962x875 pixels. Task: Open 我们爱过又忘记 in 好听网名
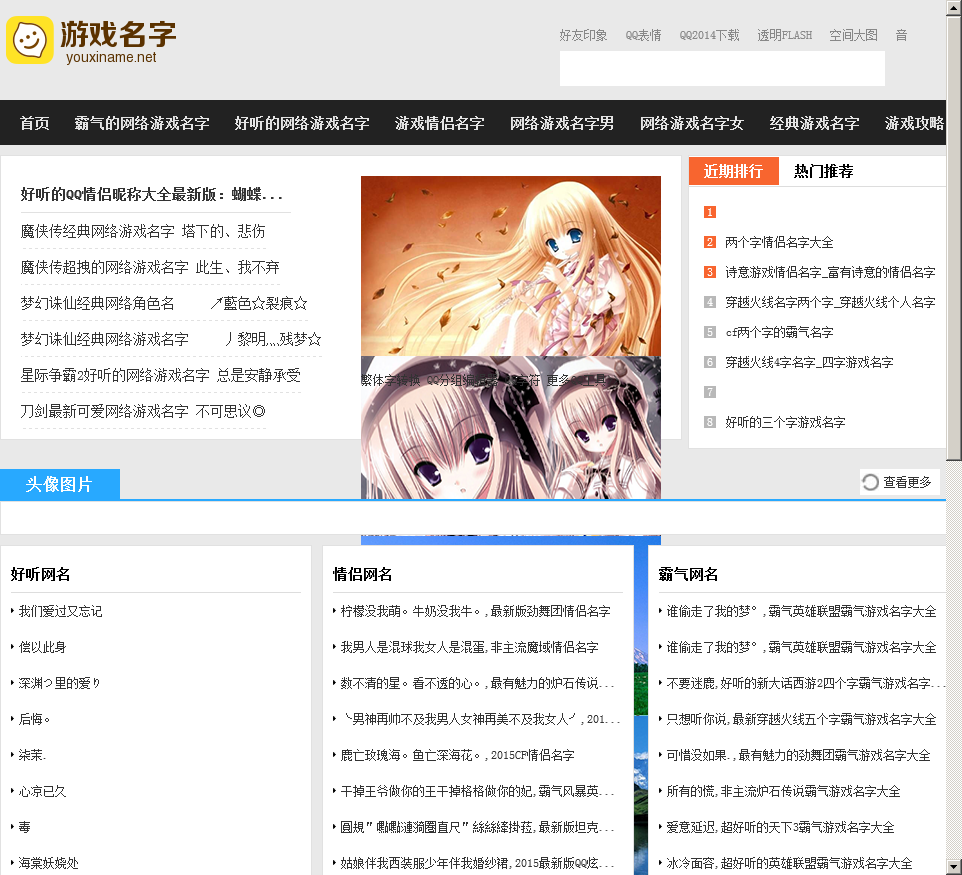pos(60,611)
